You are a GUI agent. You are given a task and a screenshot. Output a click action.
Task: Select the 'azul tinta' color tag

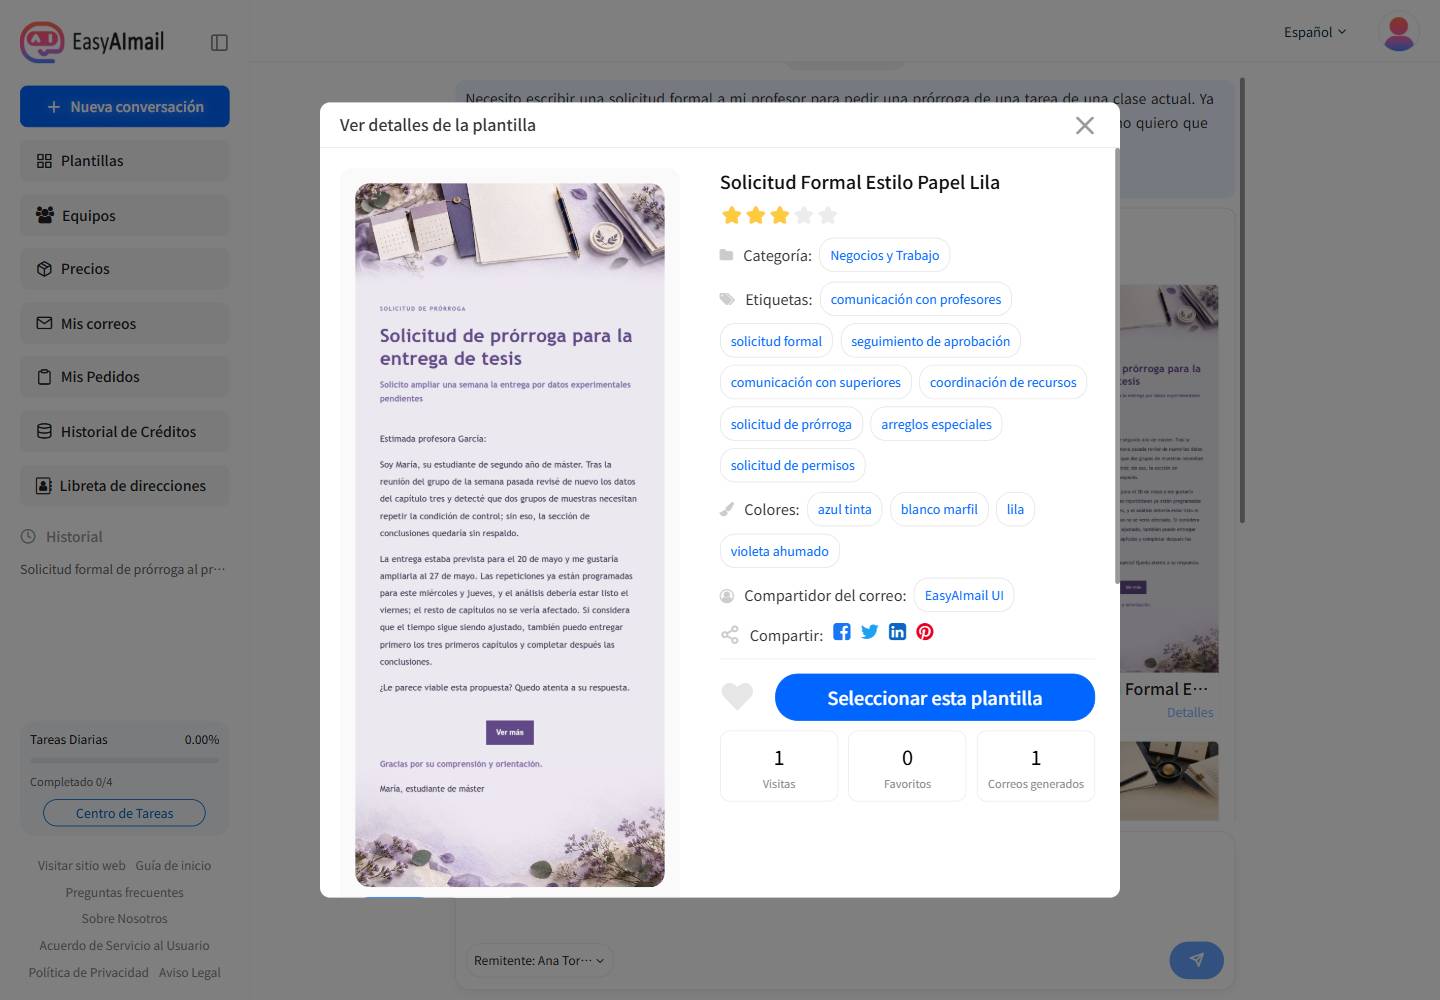pos(845,509)
